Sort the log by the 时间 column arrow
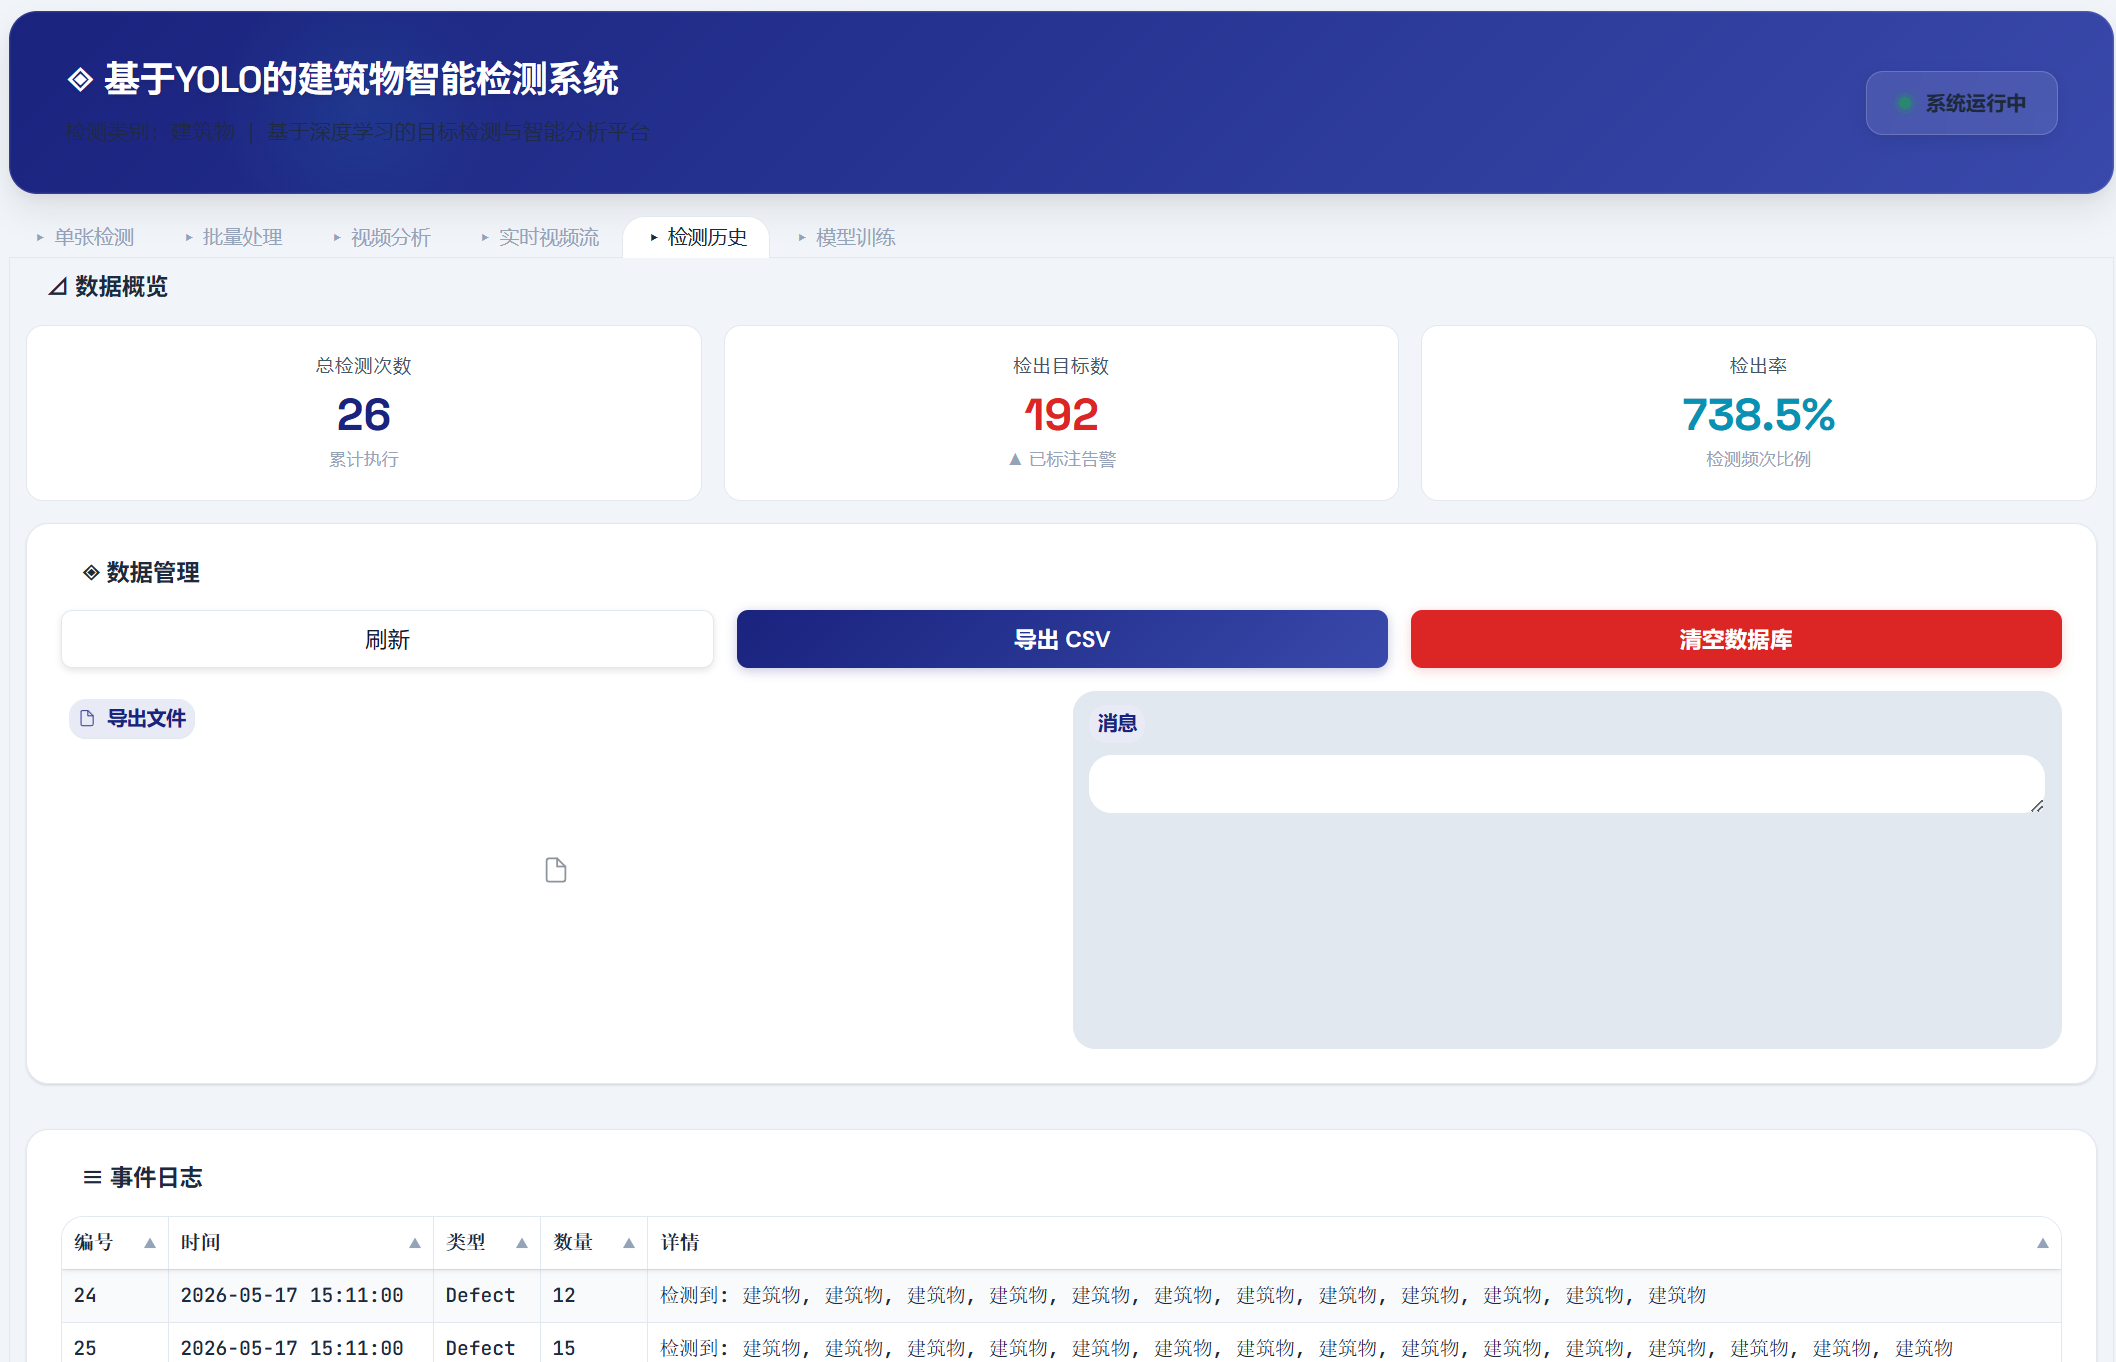 tap(415, 1243)
